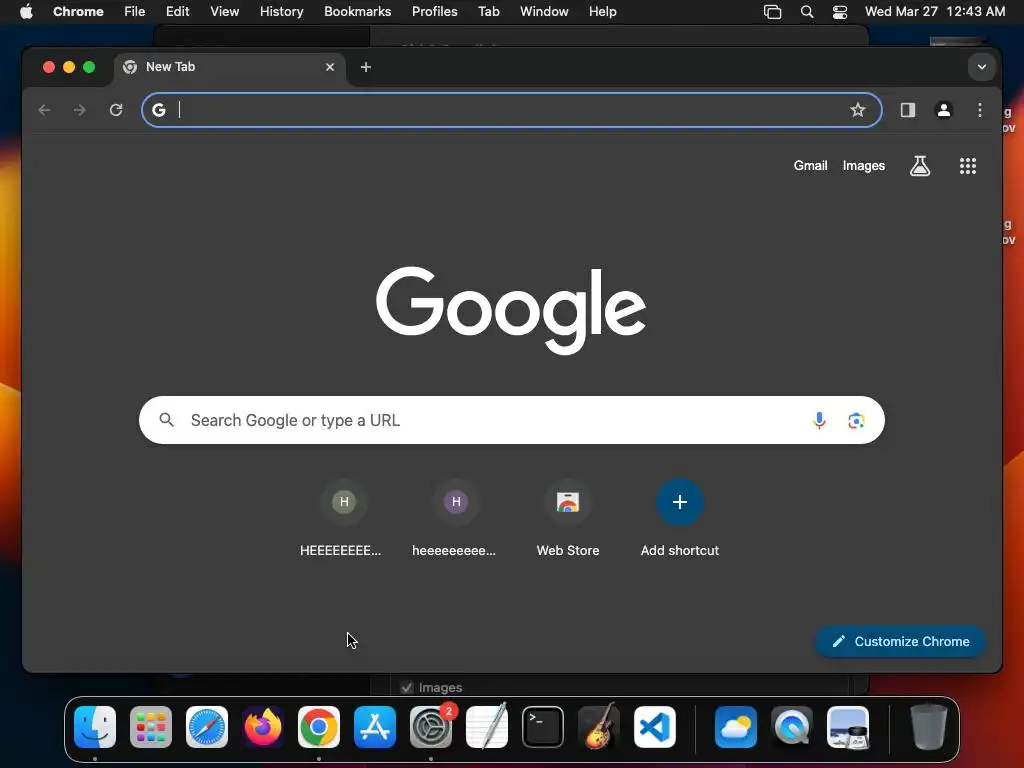1024x768 pixels.
Task: Open Preview from the dock
Action: tap(848, 727)
